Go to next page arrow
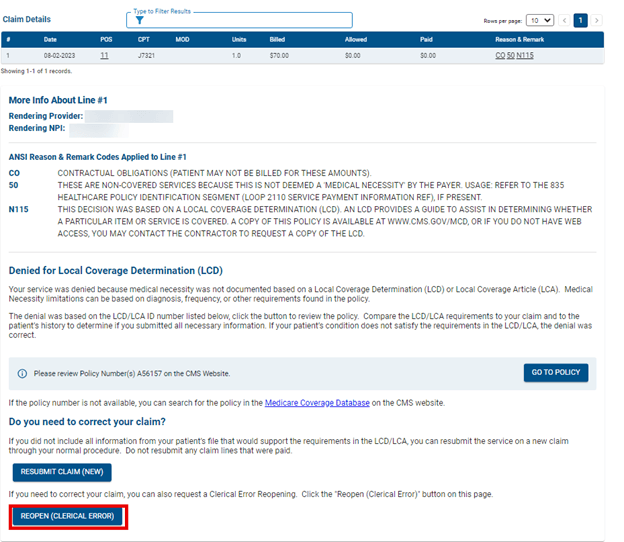This screenshot has height=542, width=624. tap(597, 20)
